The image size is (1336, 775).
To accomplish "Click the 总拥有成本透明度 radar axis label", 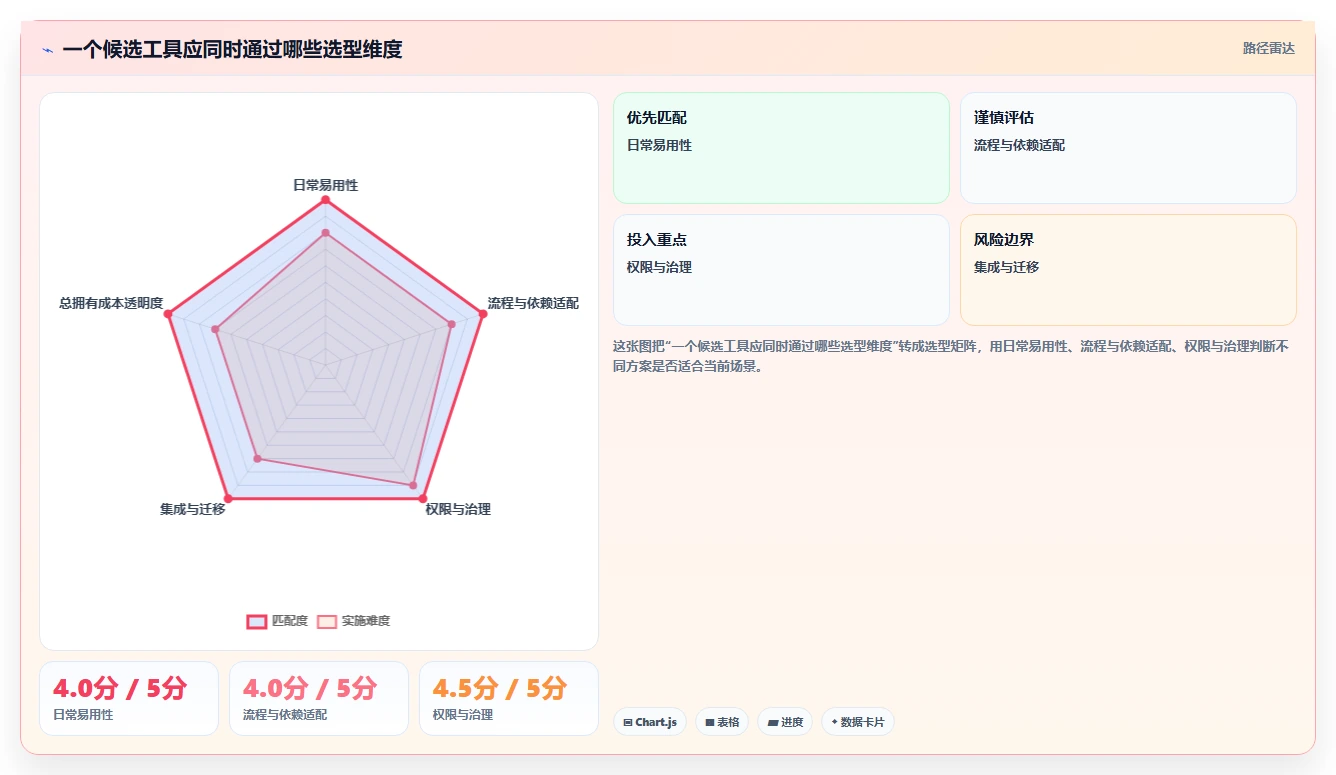I will tap(111, 303).
